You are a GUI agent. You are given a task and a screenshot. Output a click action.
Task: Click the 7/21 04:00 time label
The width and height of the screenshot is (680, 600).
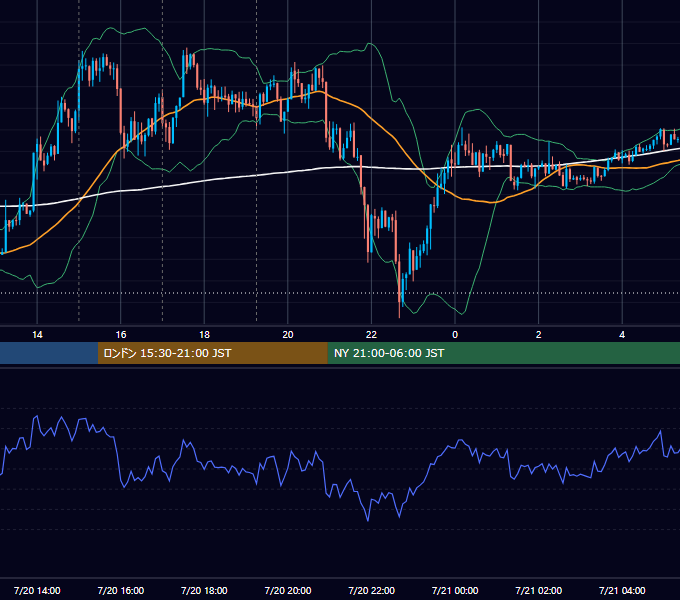[x=622, y=590]
